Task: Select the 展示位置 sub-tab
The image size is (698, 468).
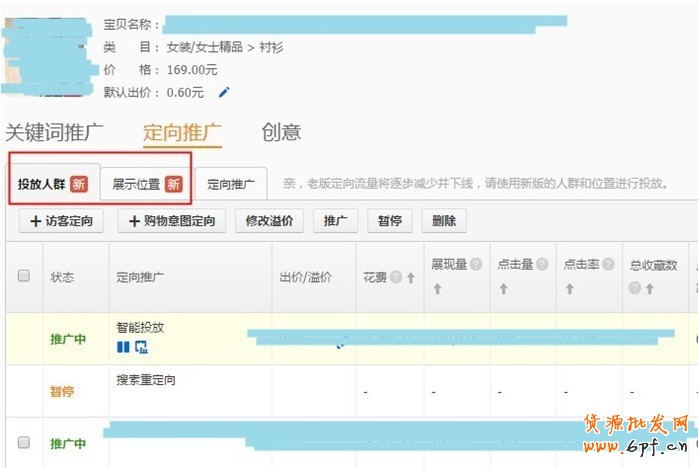Action: (x=146, y=184)
